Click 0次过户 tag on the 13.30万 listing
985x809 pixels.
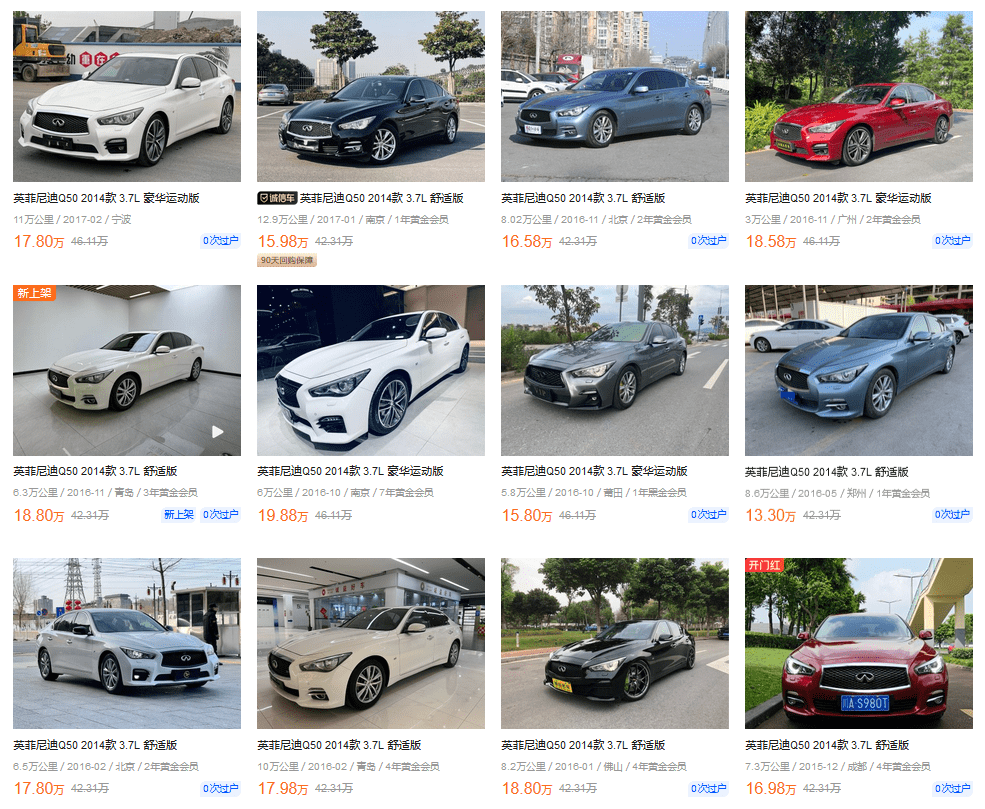pos(952,514)
